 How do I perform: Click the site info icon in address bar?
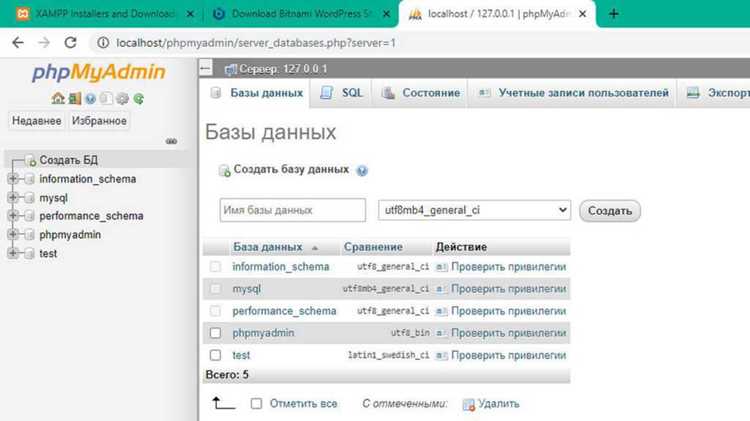(x=103, y=43)
